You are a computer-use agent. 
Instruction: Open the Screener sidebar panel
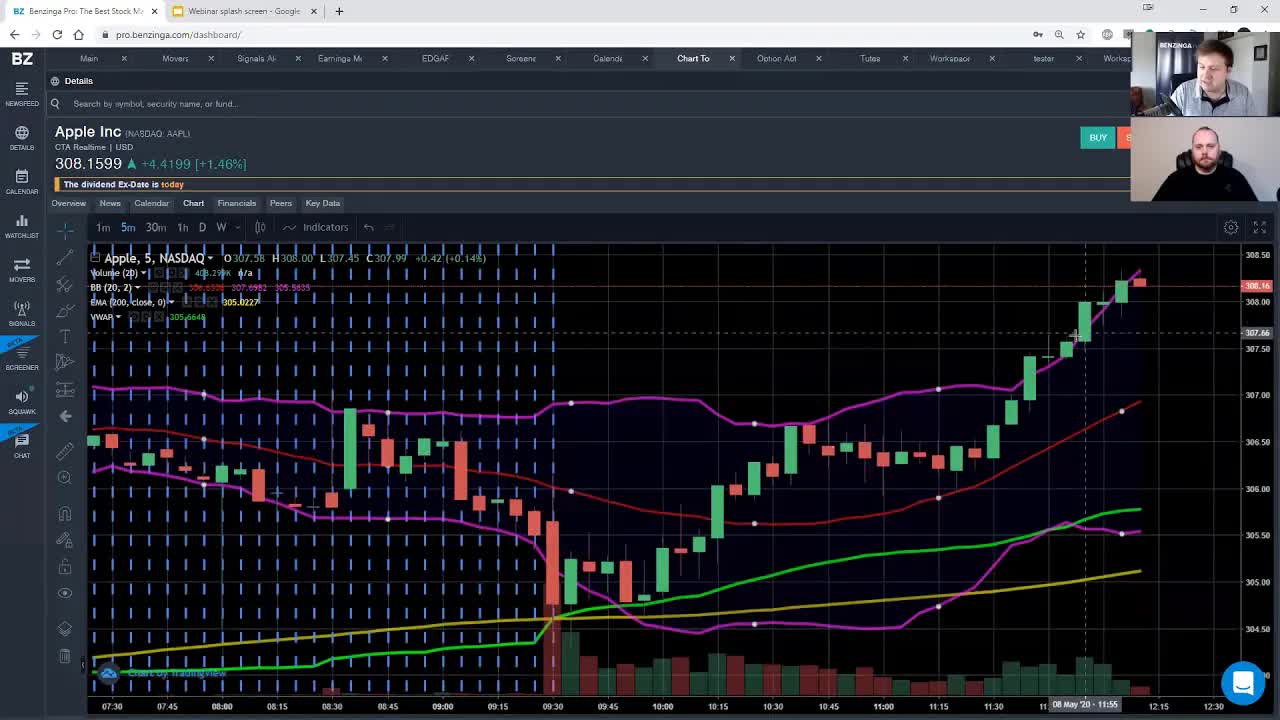[x=22, y=358]
